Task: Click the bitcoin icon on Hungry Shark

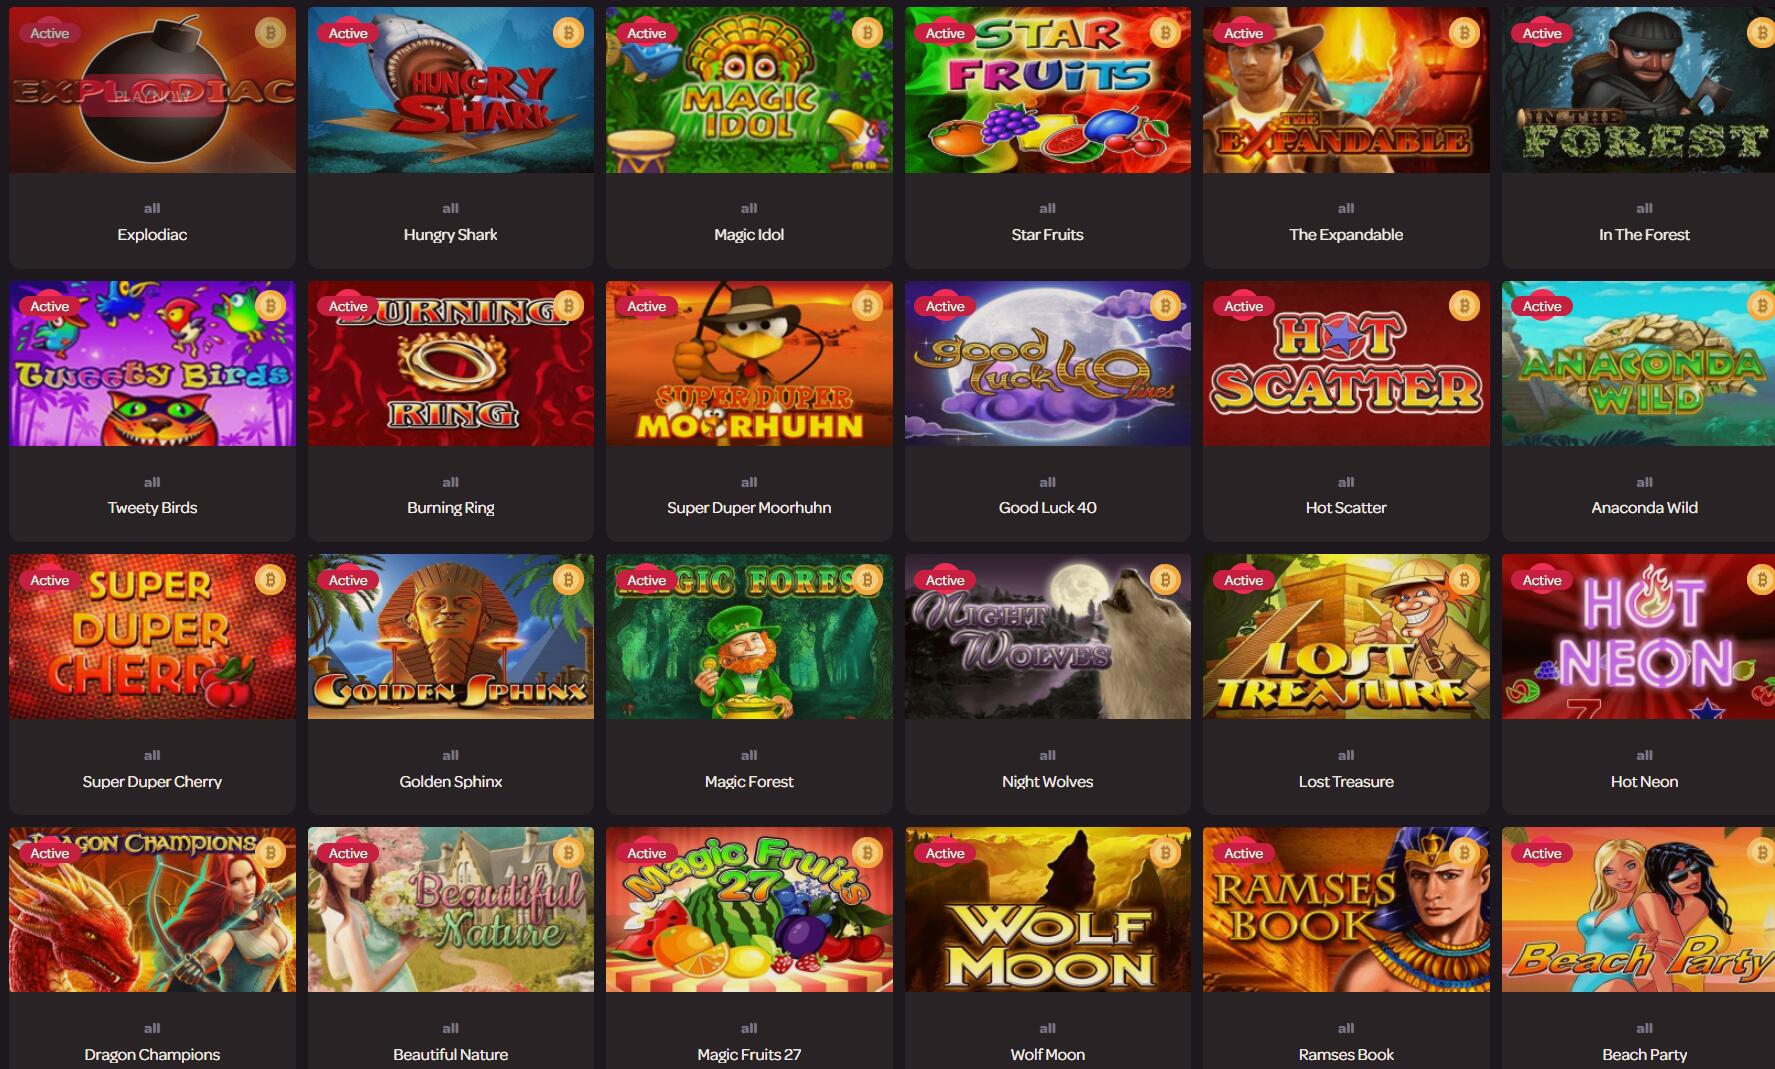Action: pyautogui.click(x=568, y=33)
